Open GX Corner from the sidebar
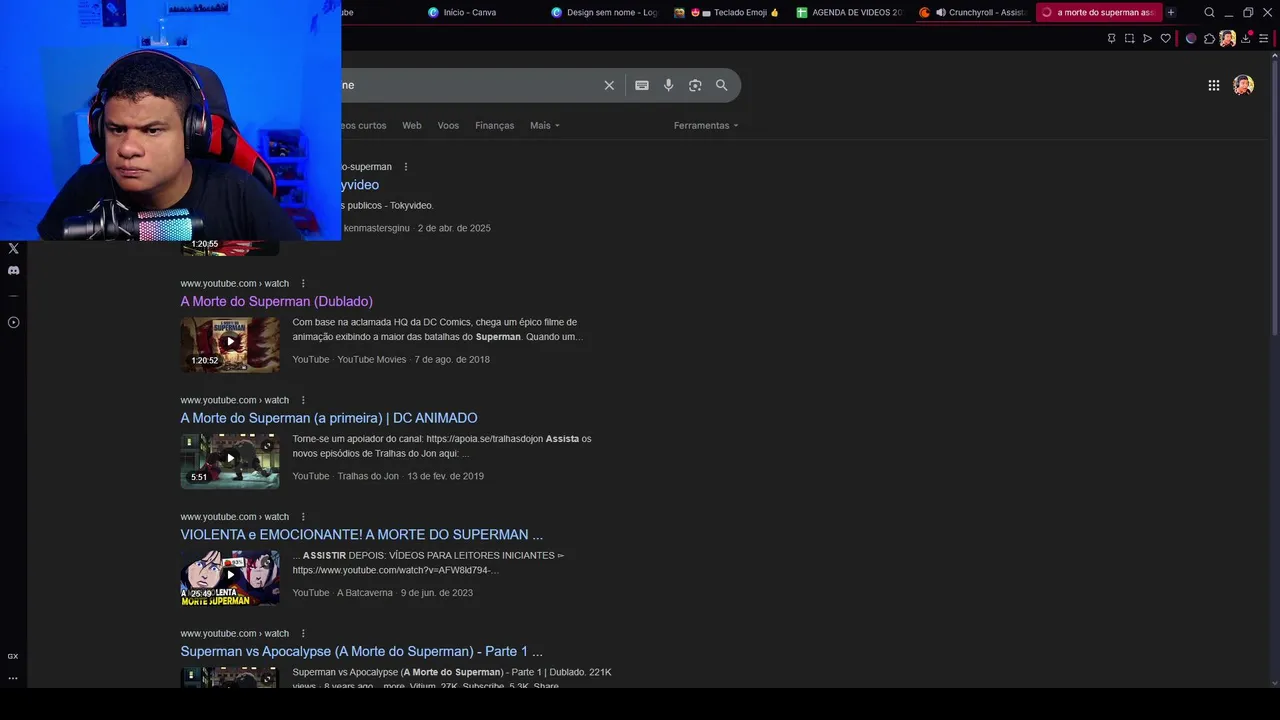Viewport: 1280px width, 720px height. click(13, 656)
